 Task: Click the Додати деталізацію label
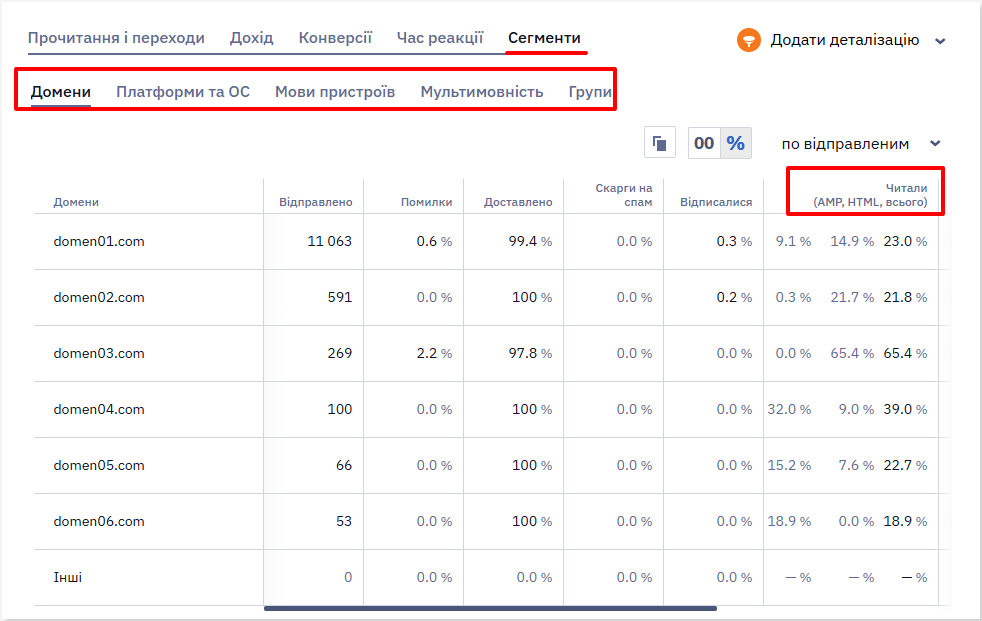coord(845,40)
